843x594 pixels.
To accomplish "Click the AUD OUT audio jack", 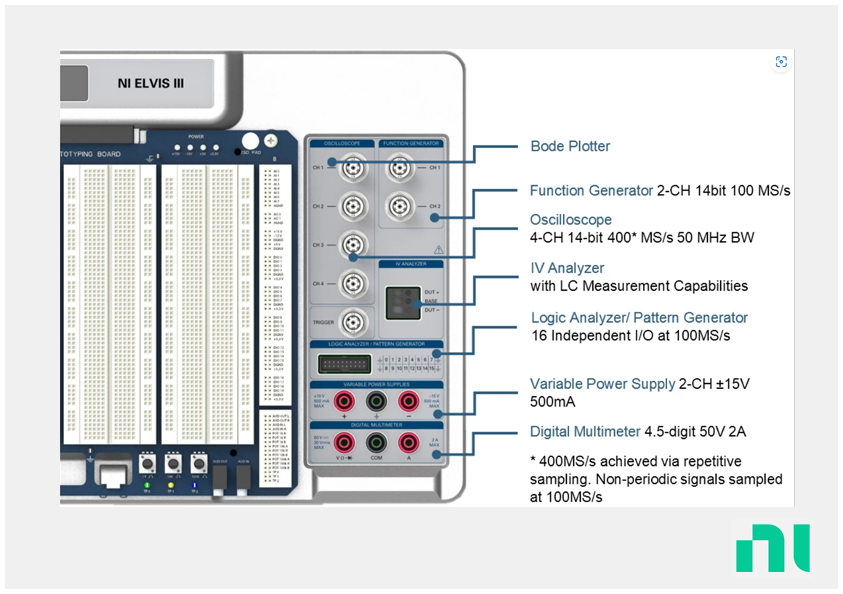I will click(219, 478).
